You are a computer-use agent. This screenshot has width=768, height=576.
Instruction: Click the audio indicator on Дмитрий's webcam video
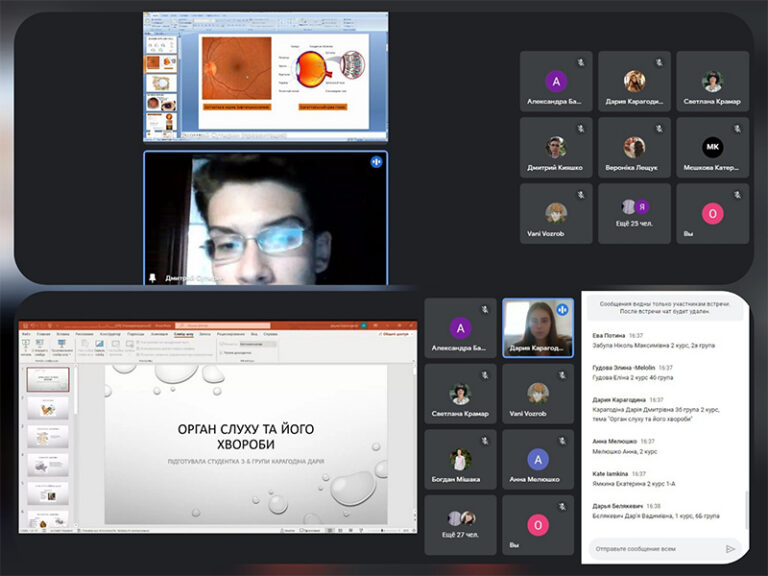[377, 161]
